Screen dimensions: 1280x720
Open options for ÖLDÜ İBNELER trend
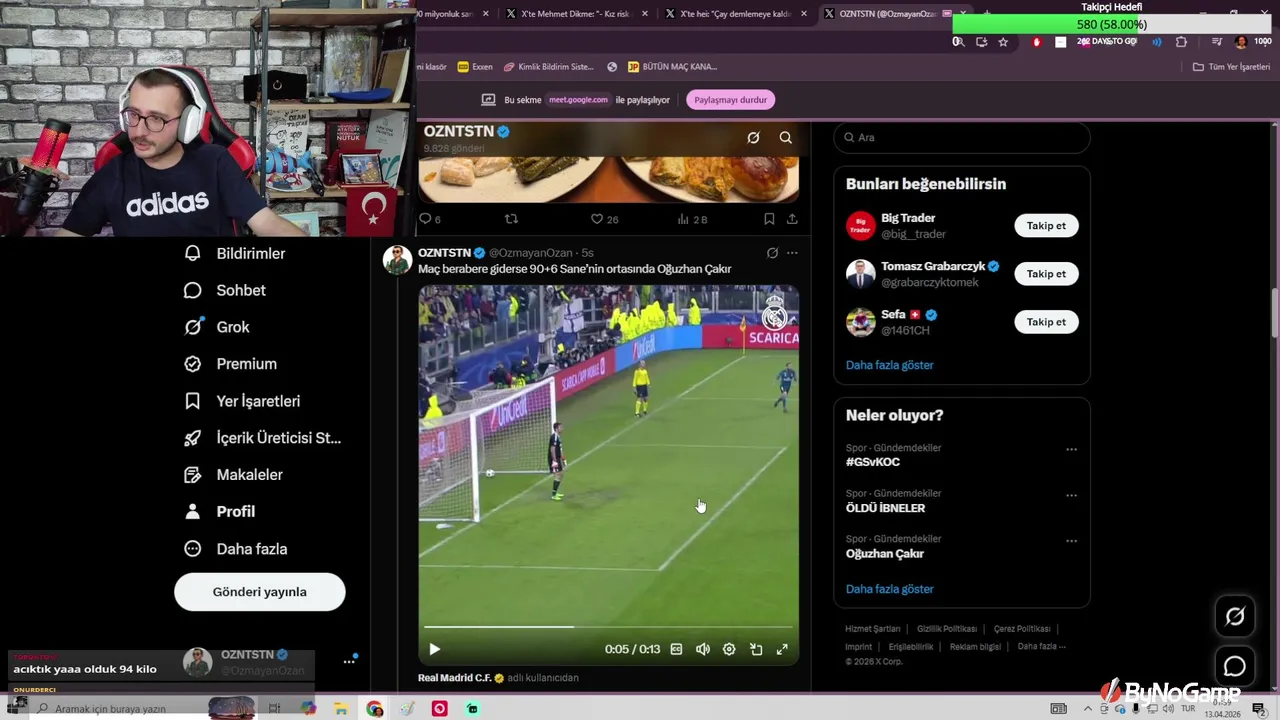pyautogui.click(x=1071, y=495)
